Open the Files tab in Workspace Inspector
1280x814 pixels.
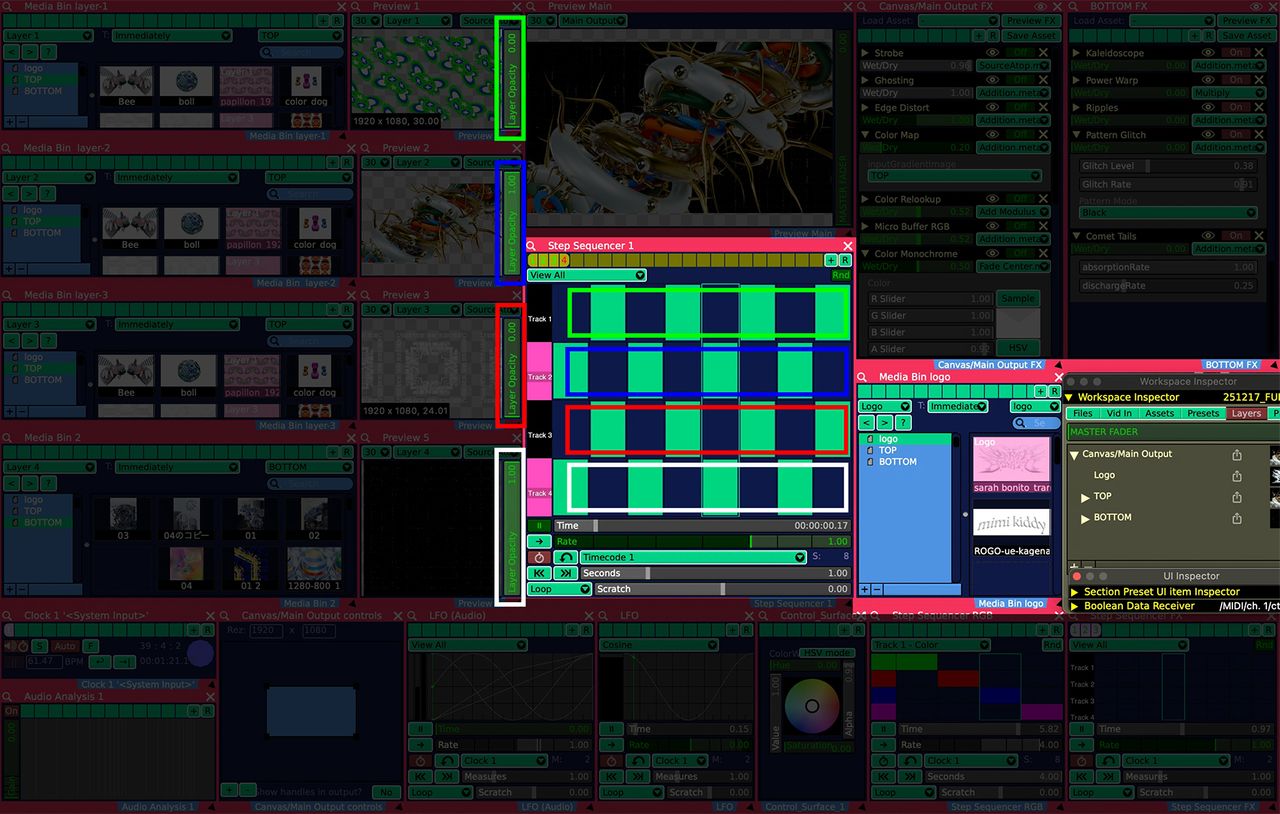pyautogui.click(x=1082, y=413)
